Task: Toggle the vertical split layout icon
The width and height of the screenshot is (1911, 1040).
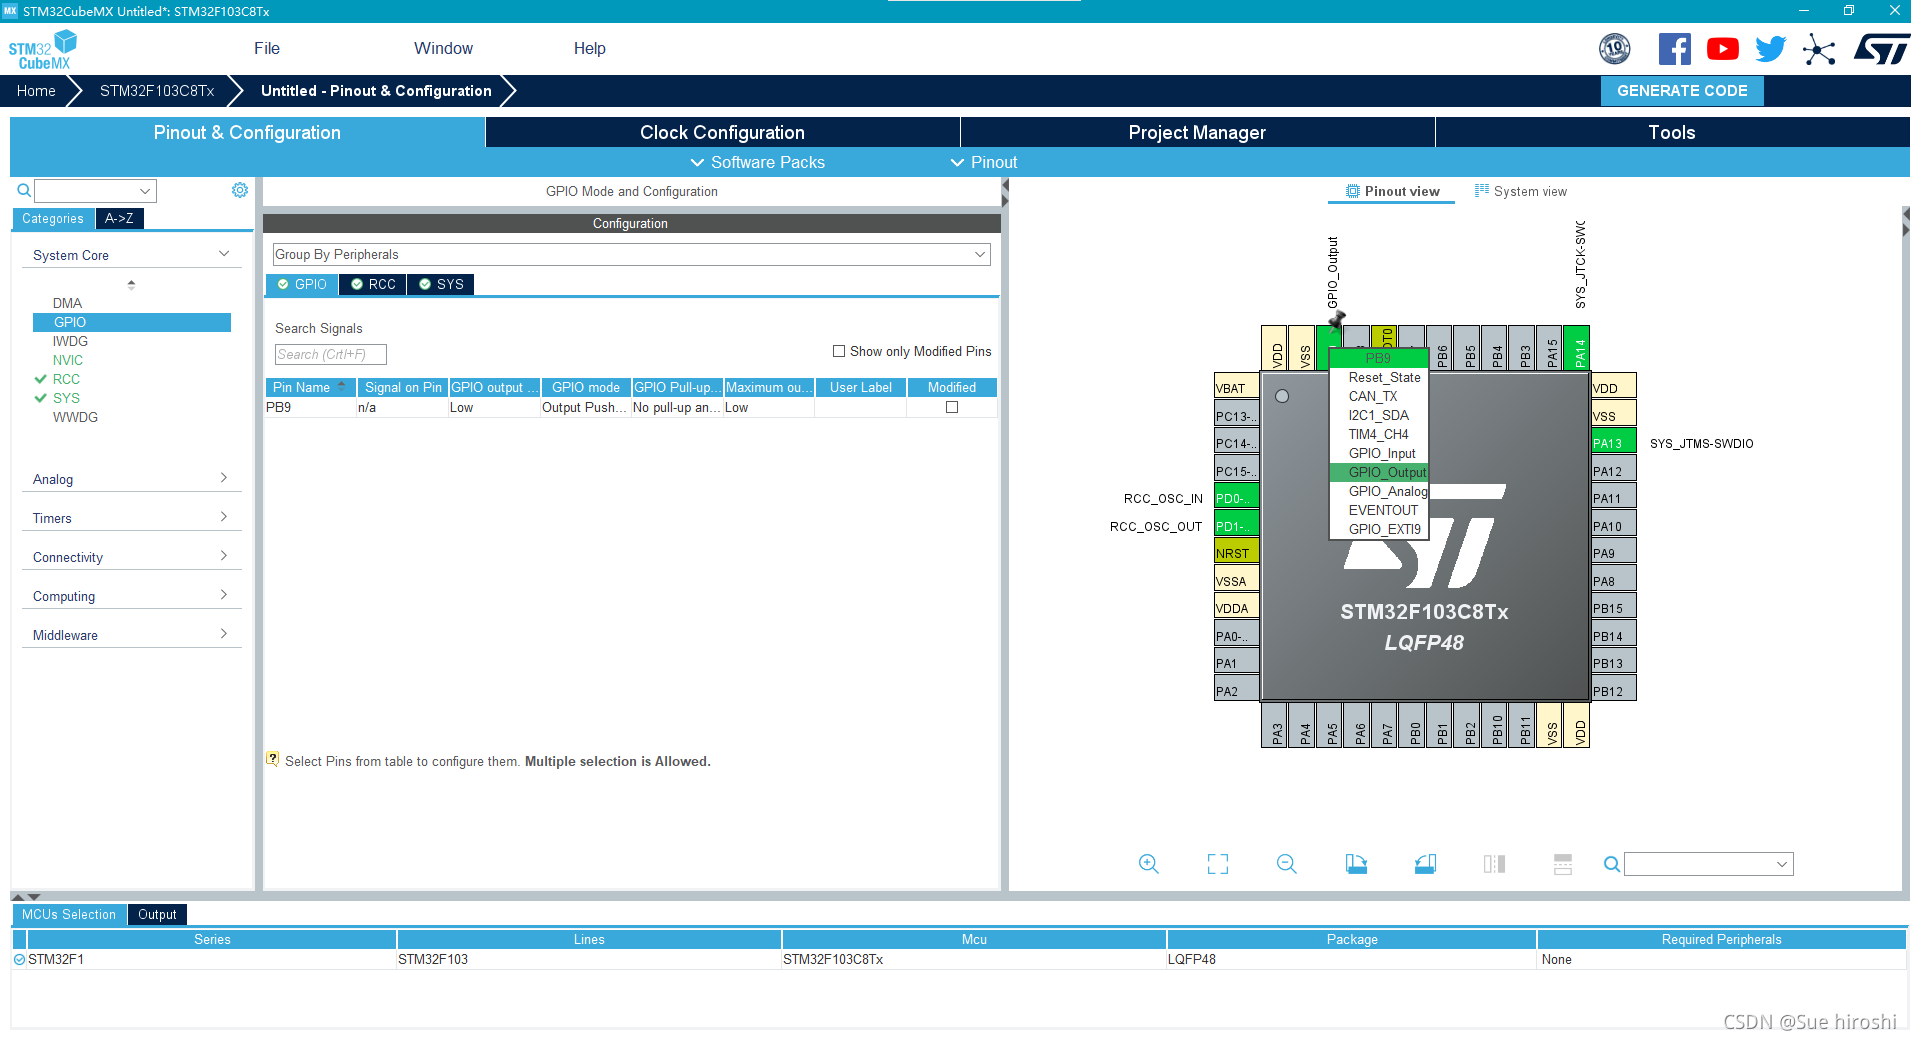Action: (1495, 864)
